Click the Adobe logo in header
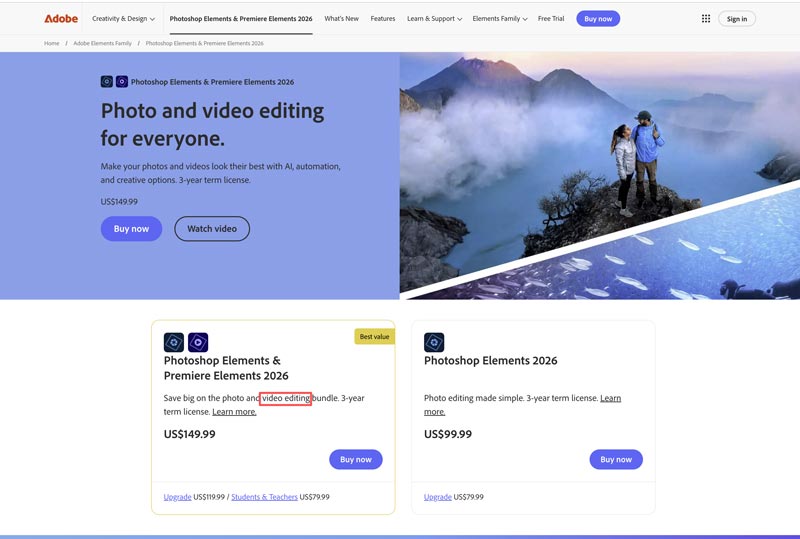Viewport: 800px width, 539px height. click(61, 19)
